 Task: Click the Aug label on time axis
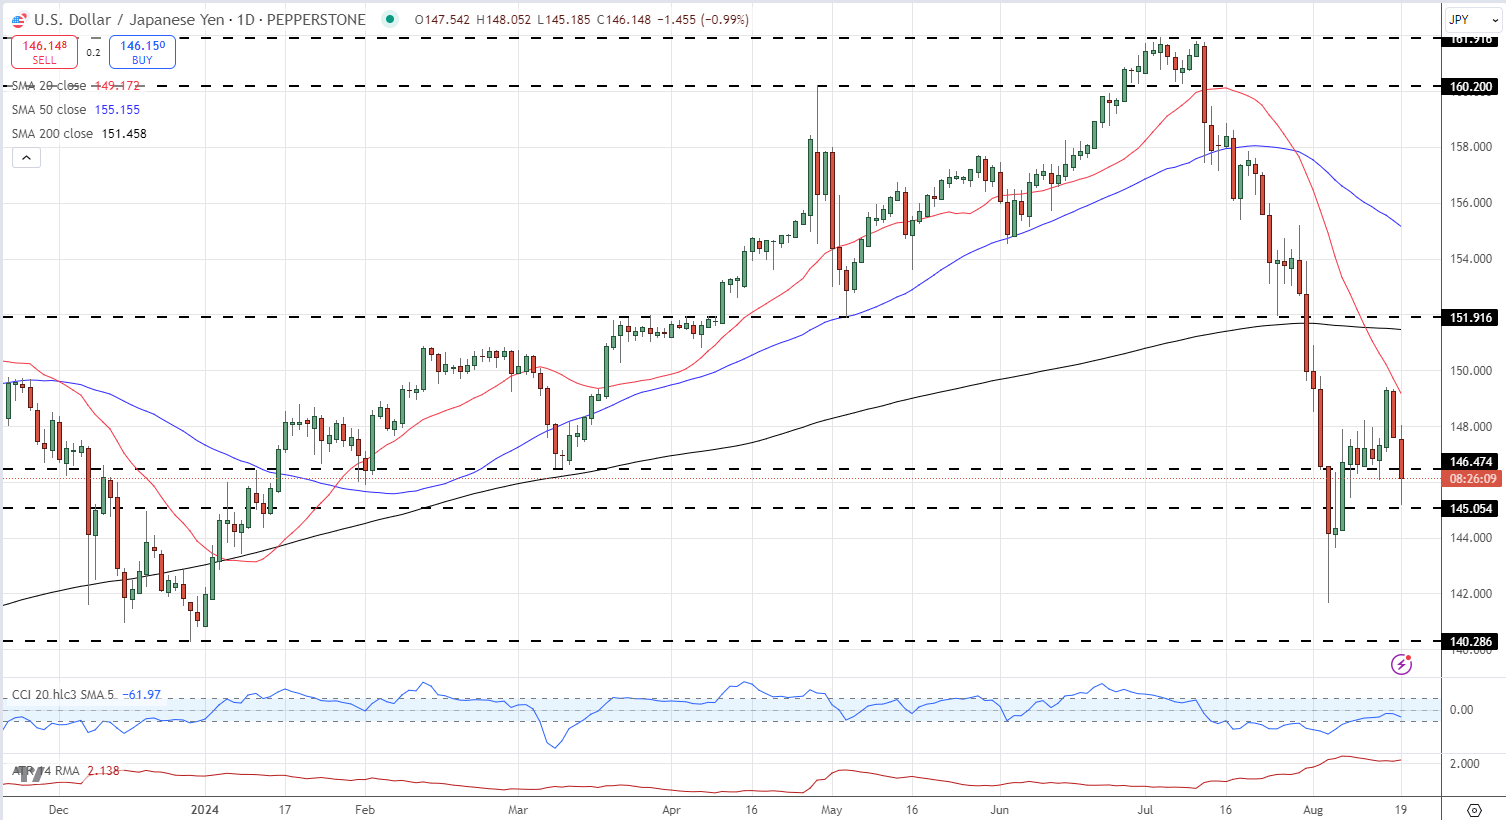(1313, 810)
